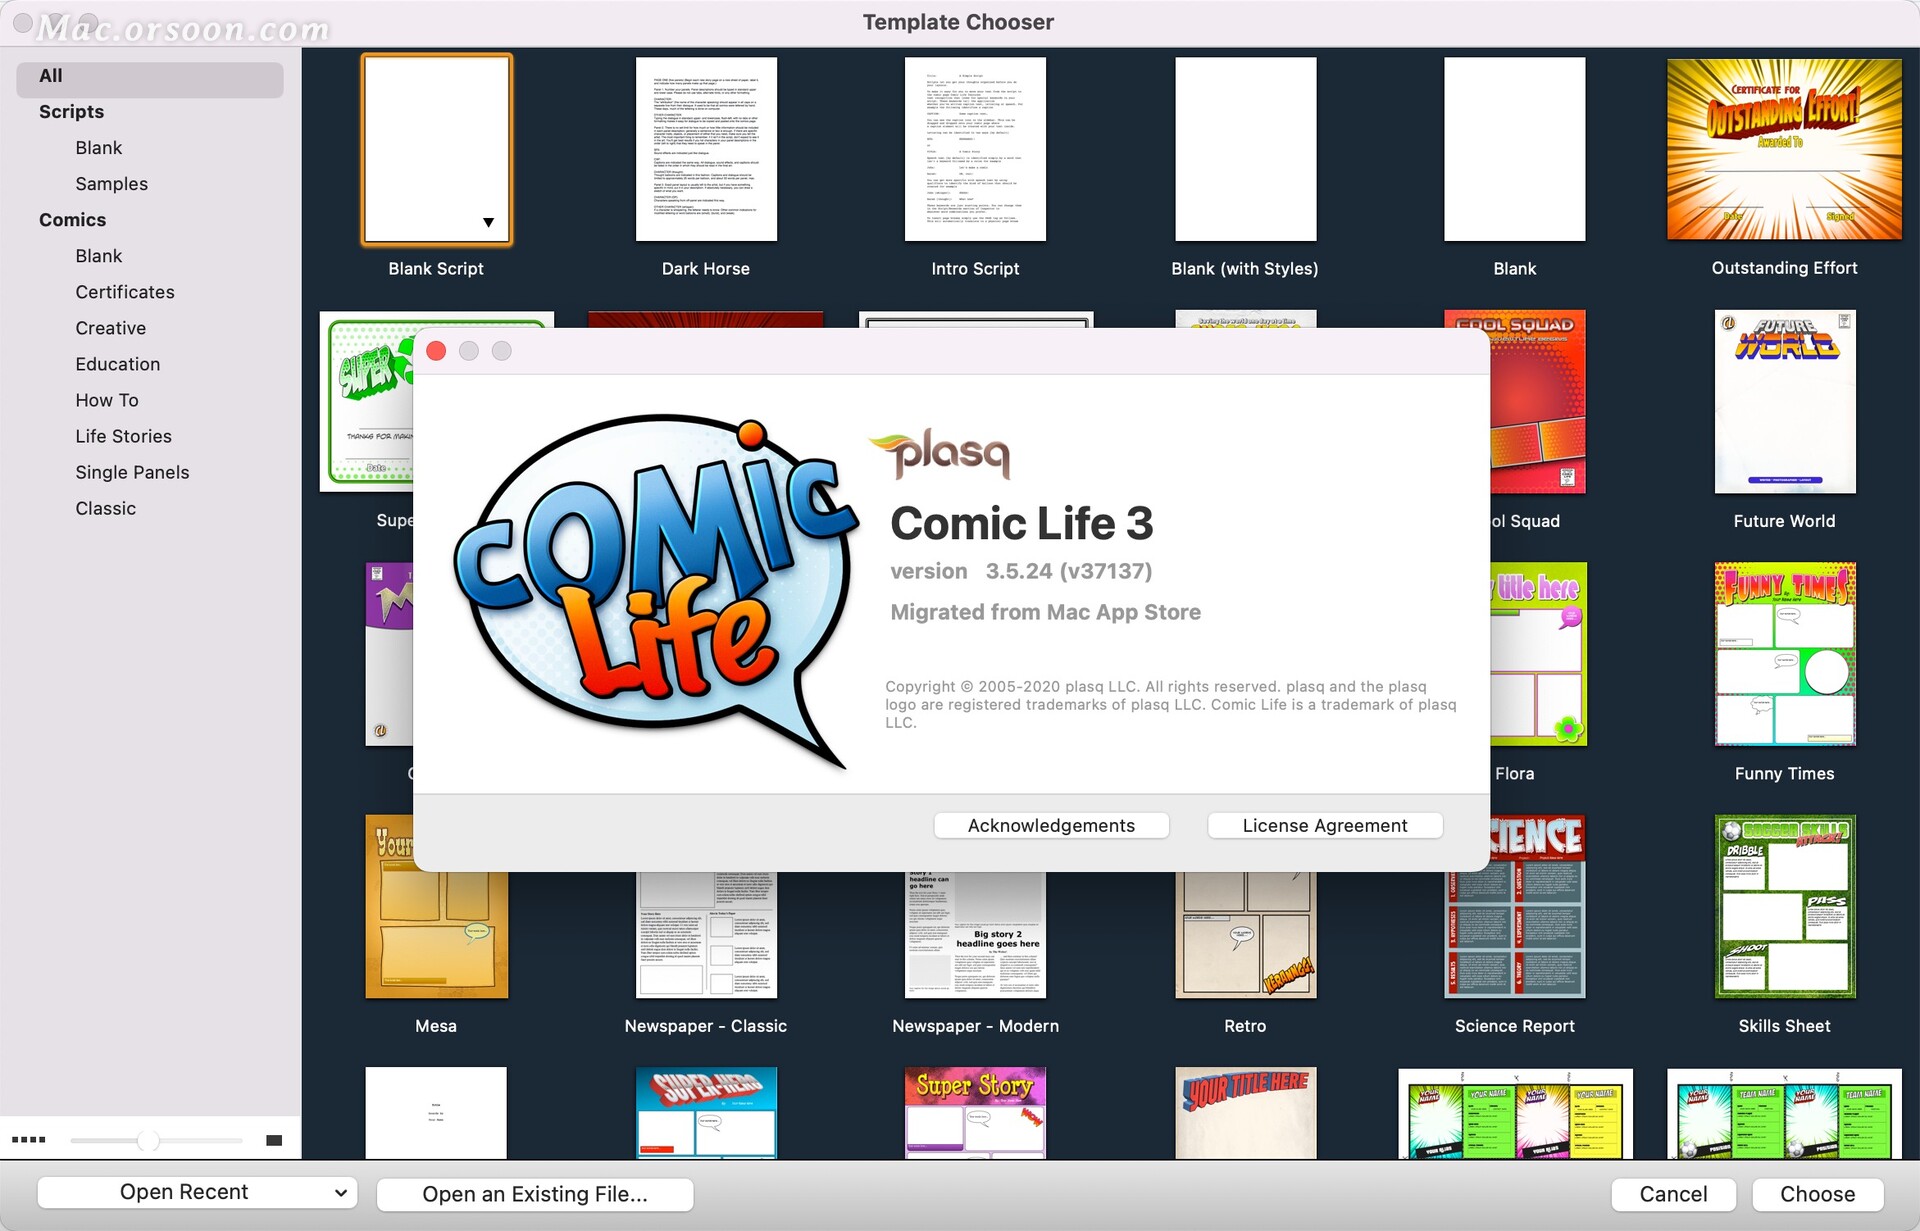Pick the Skills Sheet template thumbnail

tap(1785, 906)
